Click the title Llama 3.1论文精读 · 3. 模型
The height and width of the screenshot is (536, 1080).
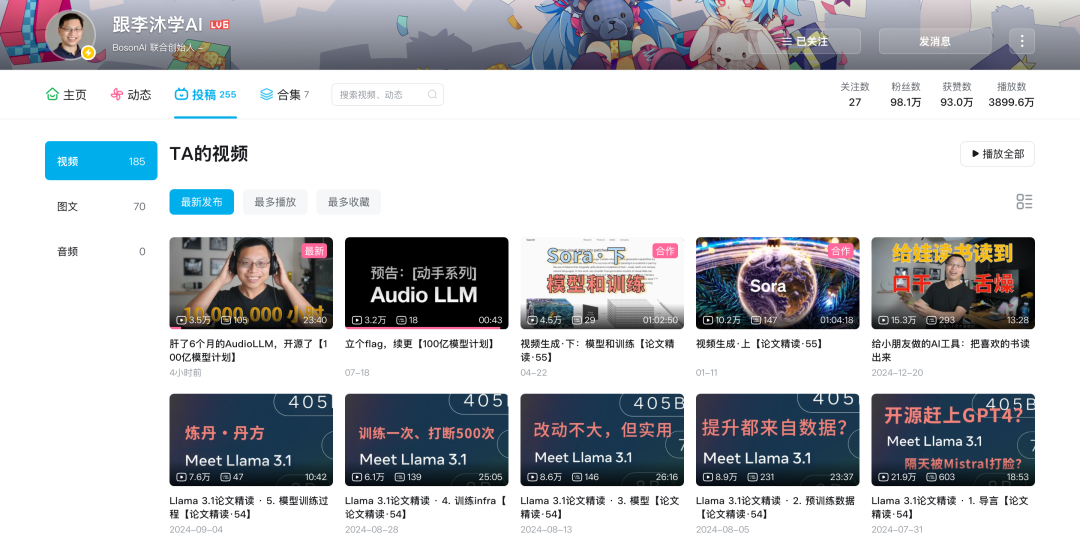coord(600,507)
